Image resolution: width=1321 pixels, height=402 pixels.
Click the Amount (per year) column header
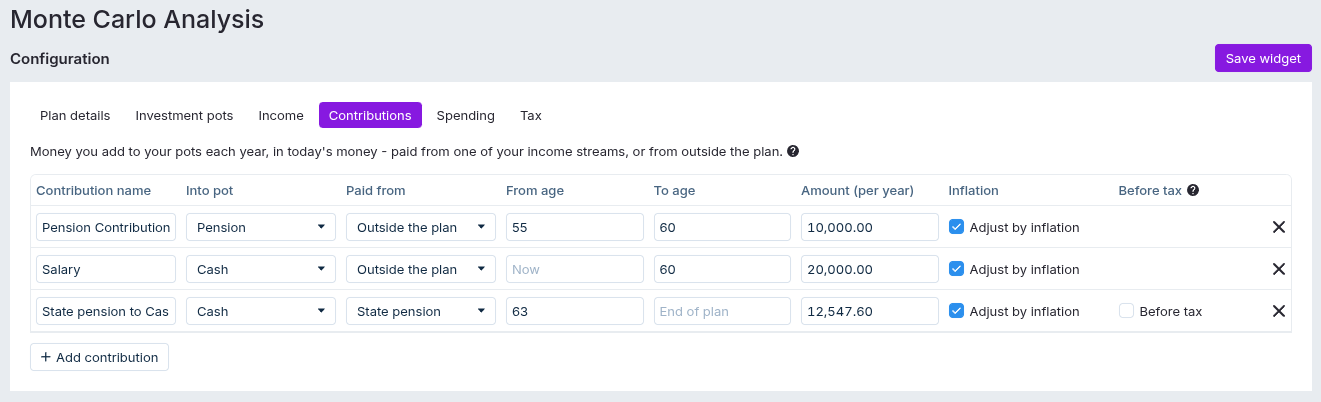click(x=855, y=190)
